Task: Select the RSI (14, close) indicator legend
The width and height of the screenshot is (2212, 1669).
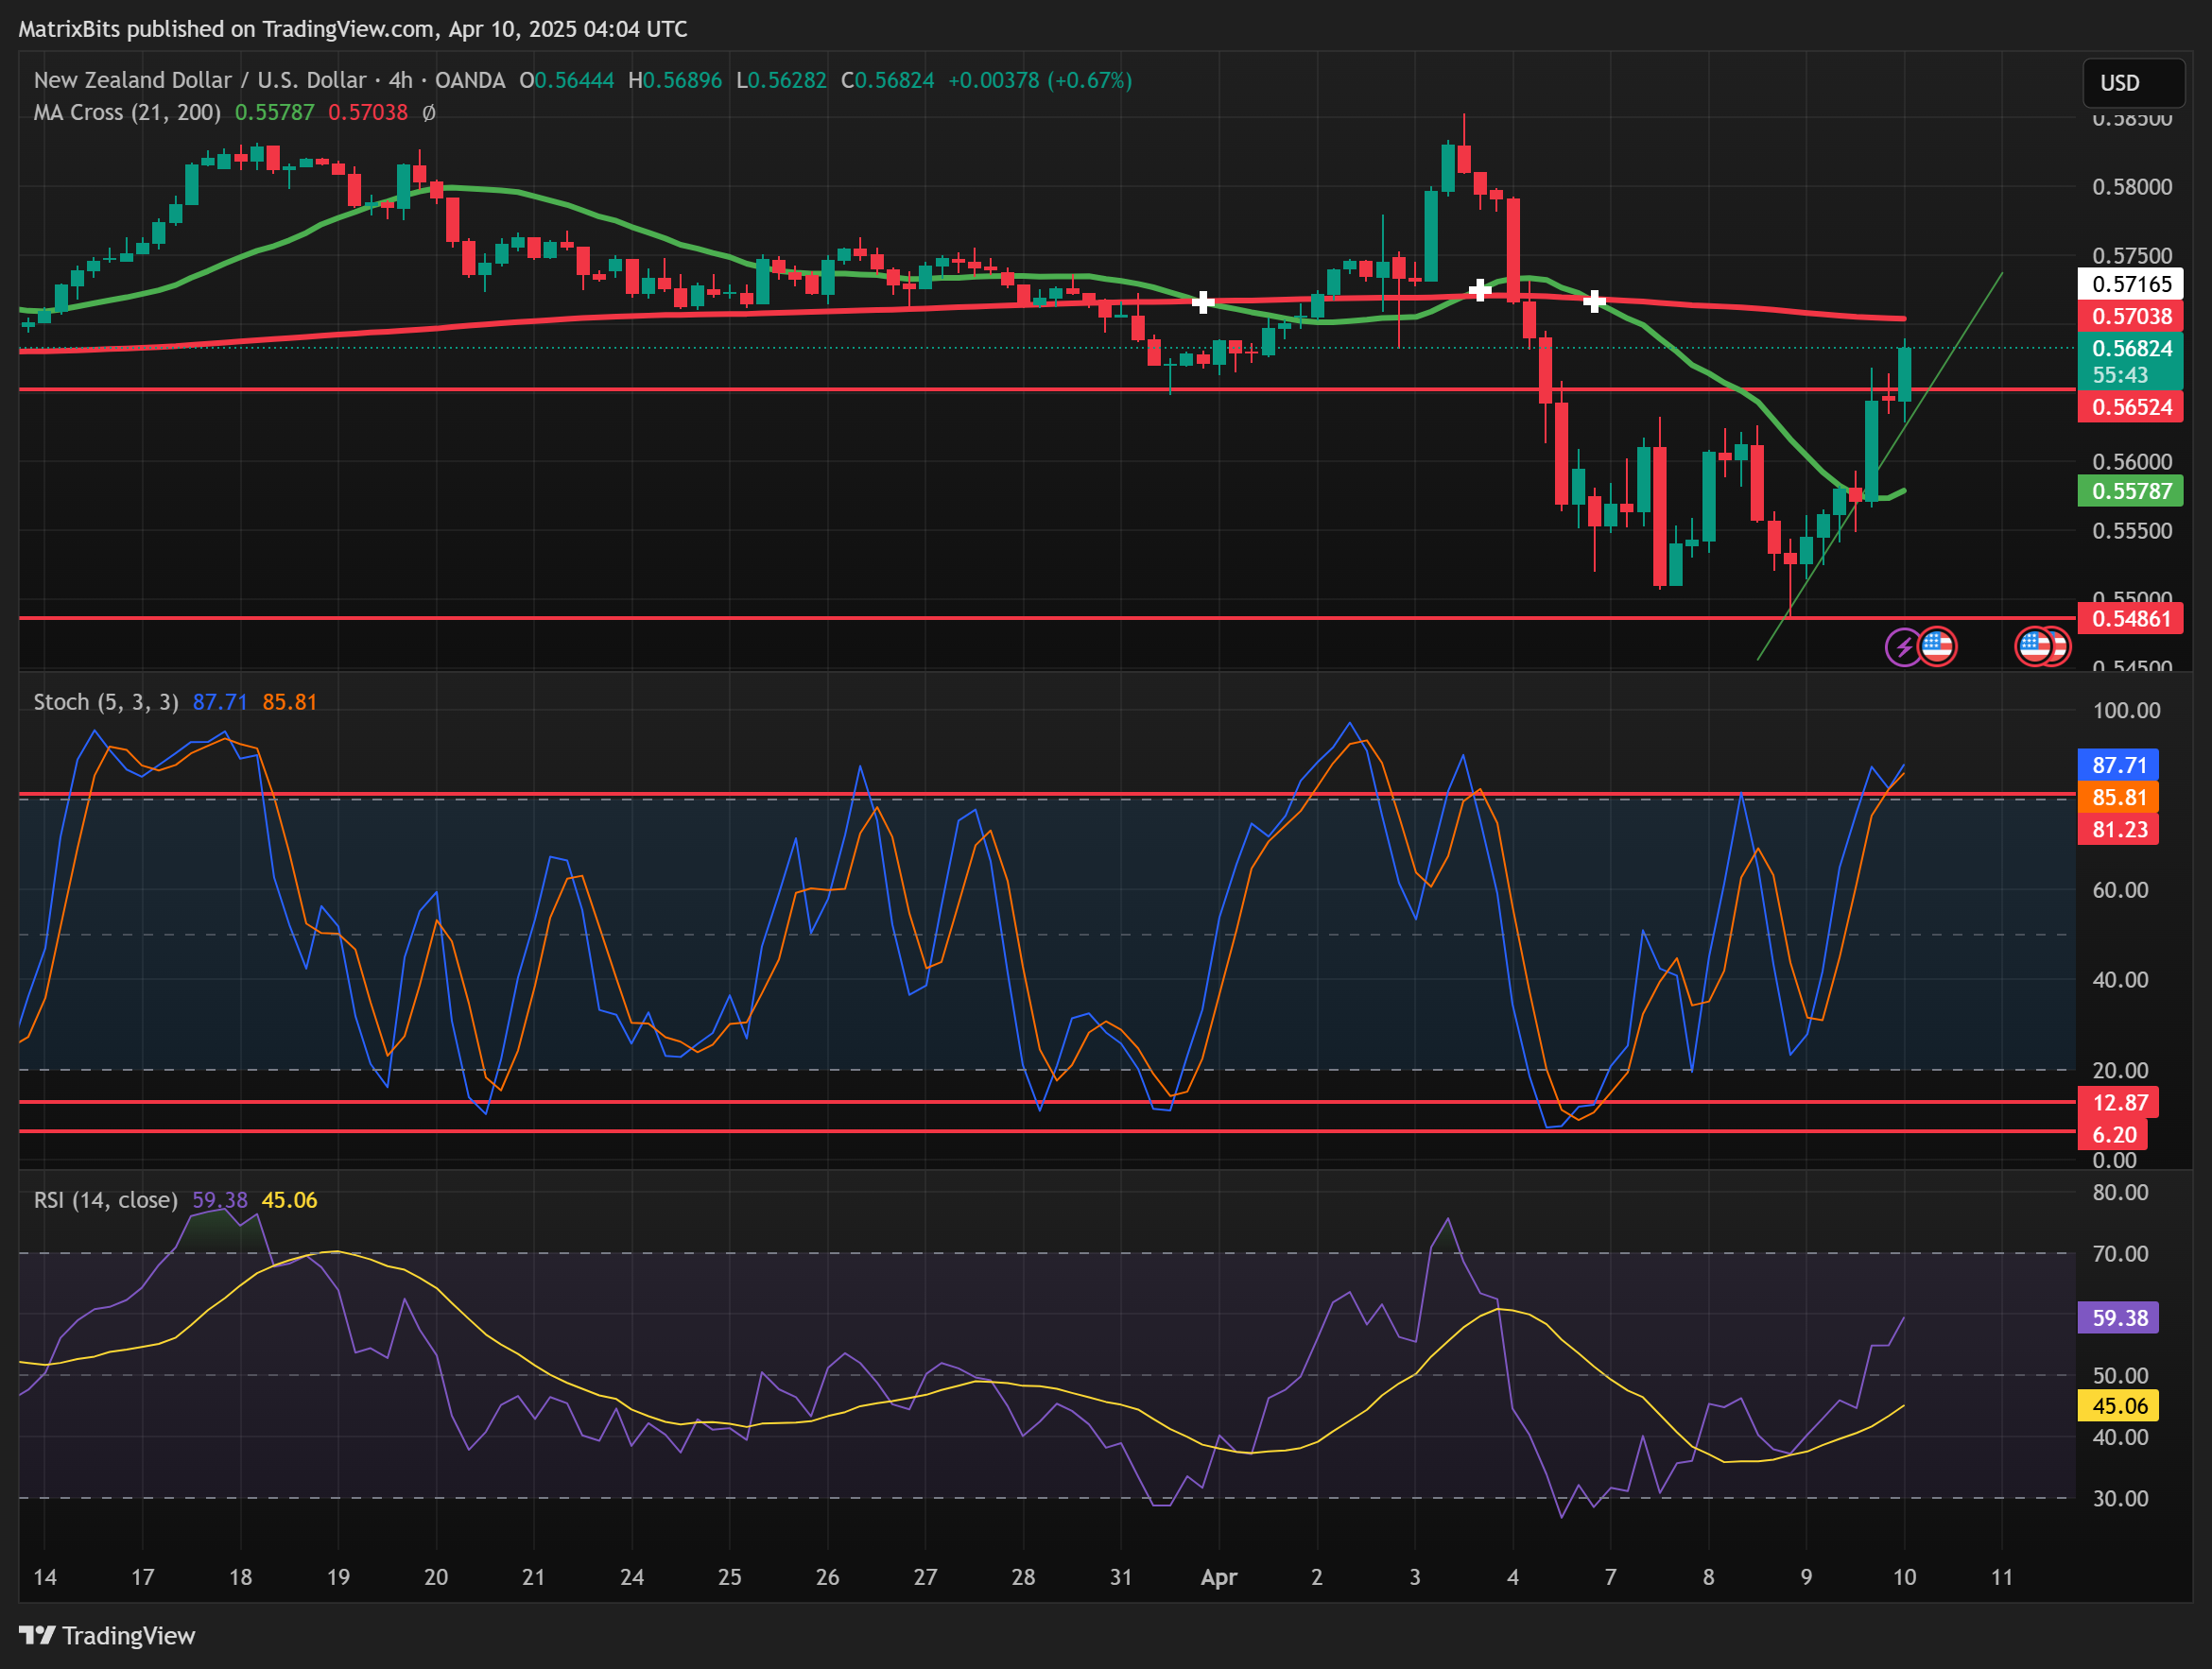Action: tap(105, 1200)
